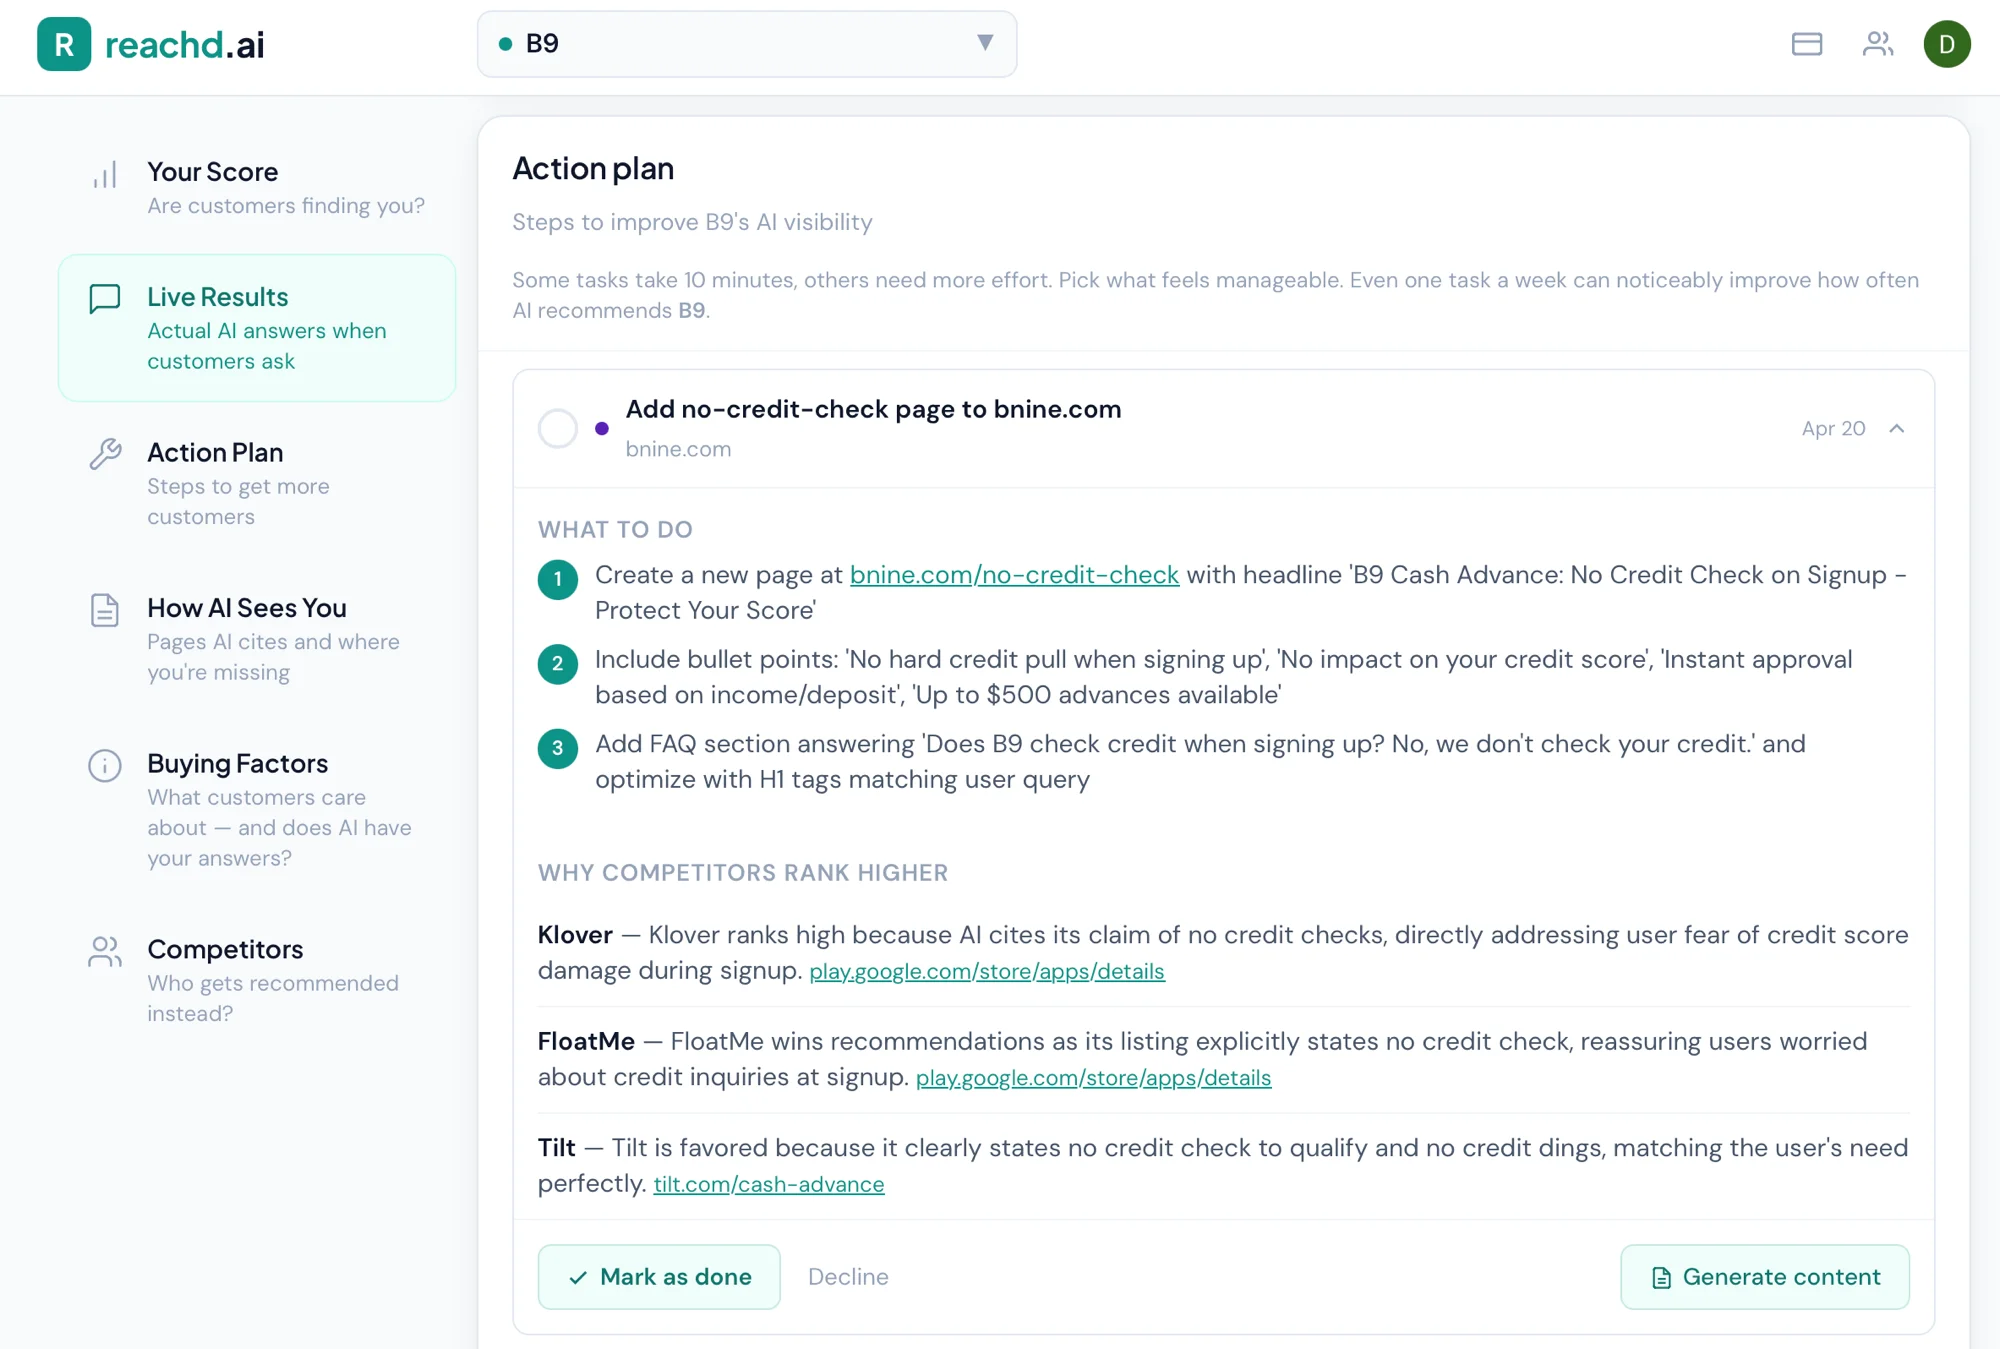The image size is (2000, 1349).
Task: Click the 'Tilt' competitor name
Action: tap(557, 1148)
